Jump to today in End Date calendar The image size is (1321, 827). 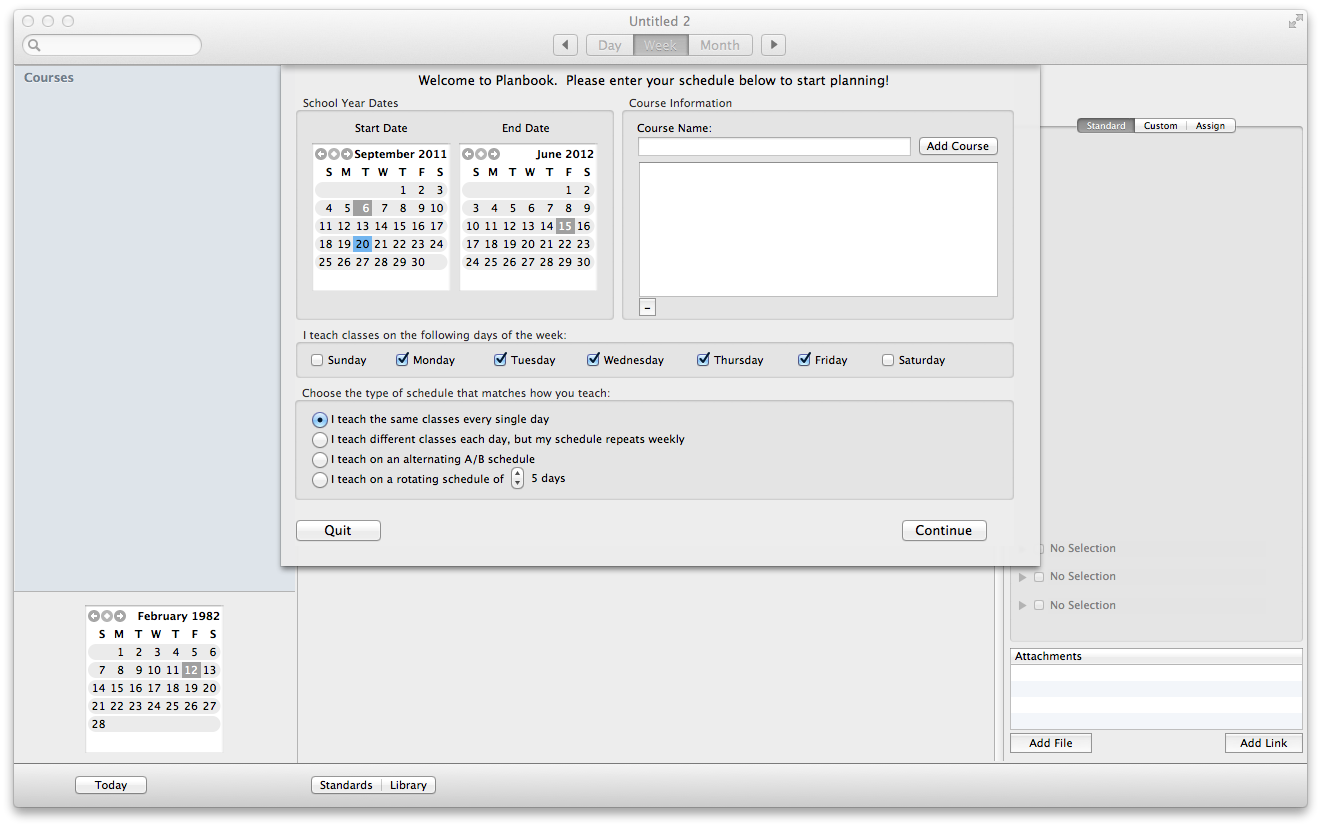pos(481,154)
